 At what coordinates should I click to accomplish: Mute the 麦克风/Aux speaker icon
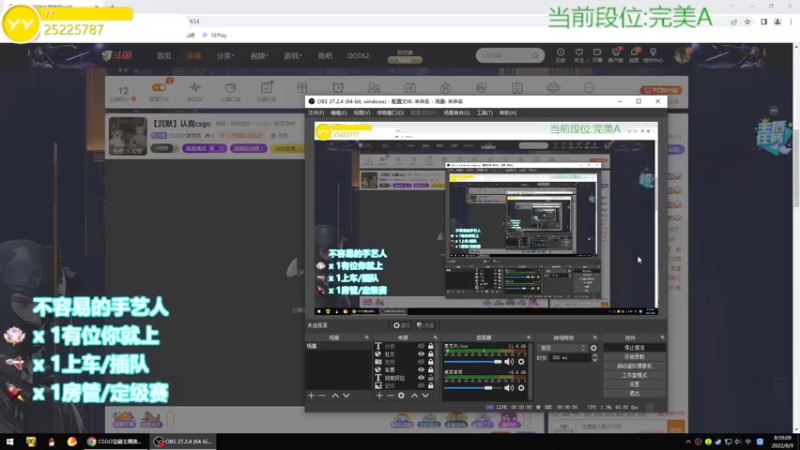click(x=509, y=362)
